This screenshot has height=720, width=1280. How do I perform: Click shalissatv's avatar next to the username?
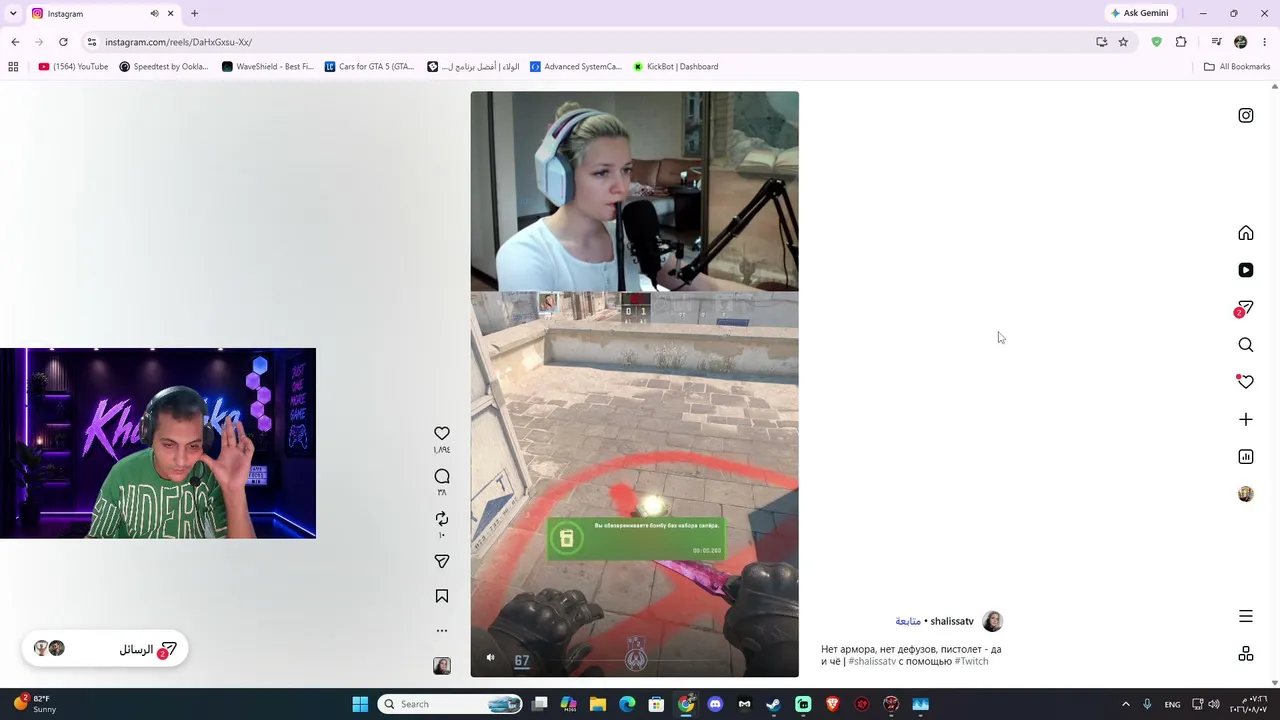pos(992,622)
